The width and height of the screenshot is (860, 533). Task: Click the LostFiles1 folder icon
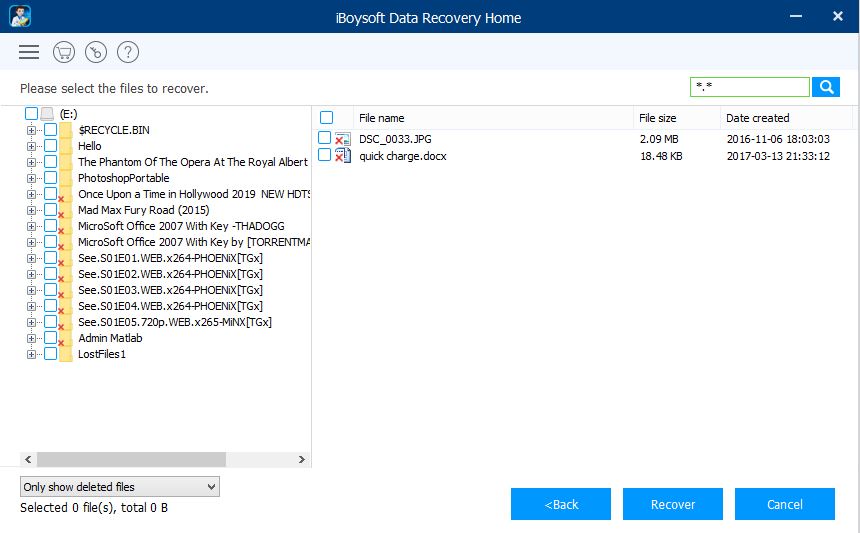pos(66,354)
